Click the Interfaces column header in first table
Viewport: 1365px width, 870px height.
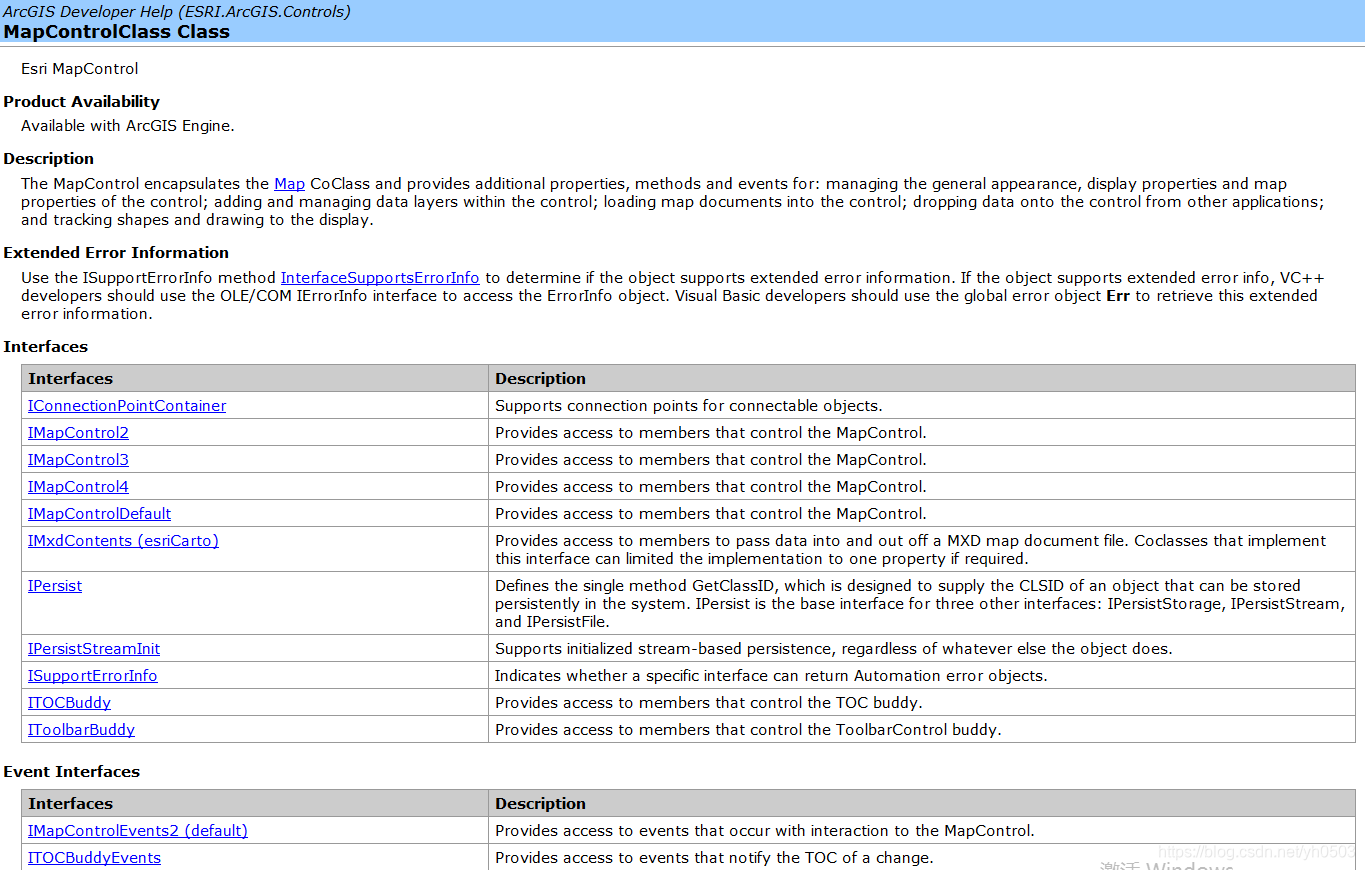point(70,379)
